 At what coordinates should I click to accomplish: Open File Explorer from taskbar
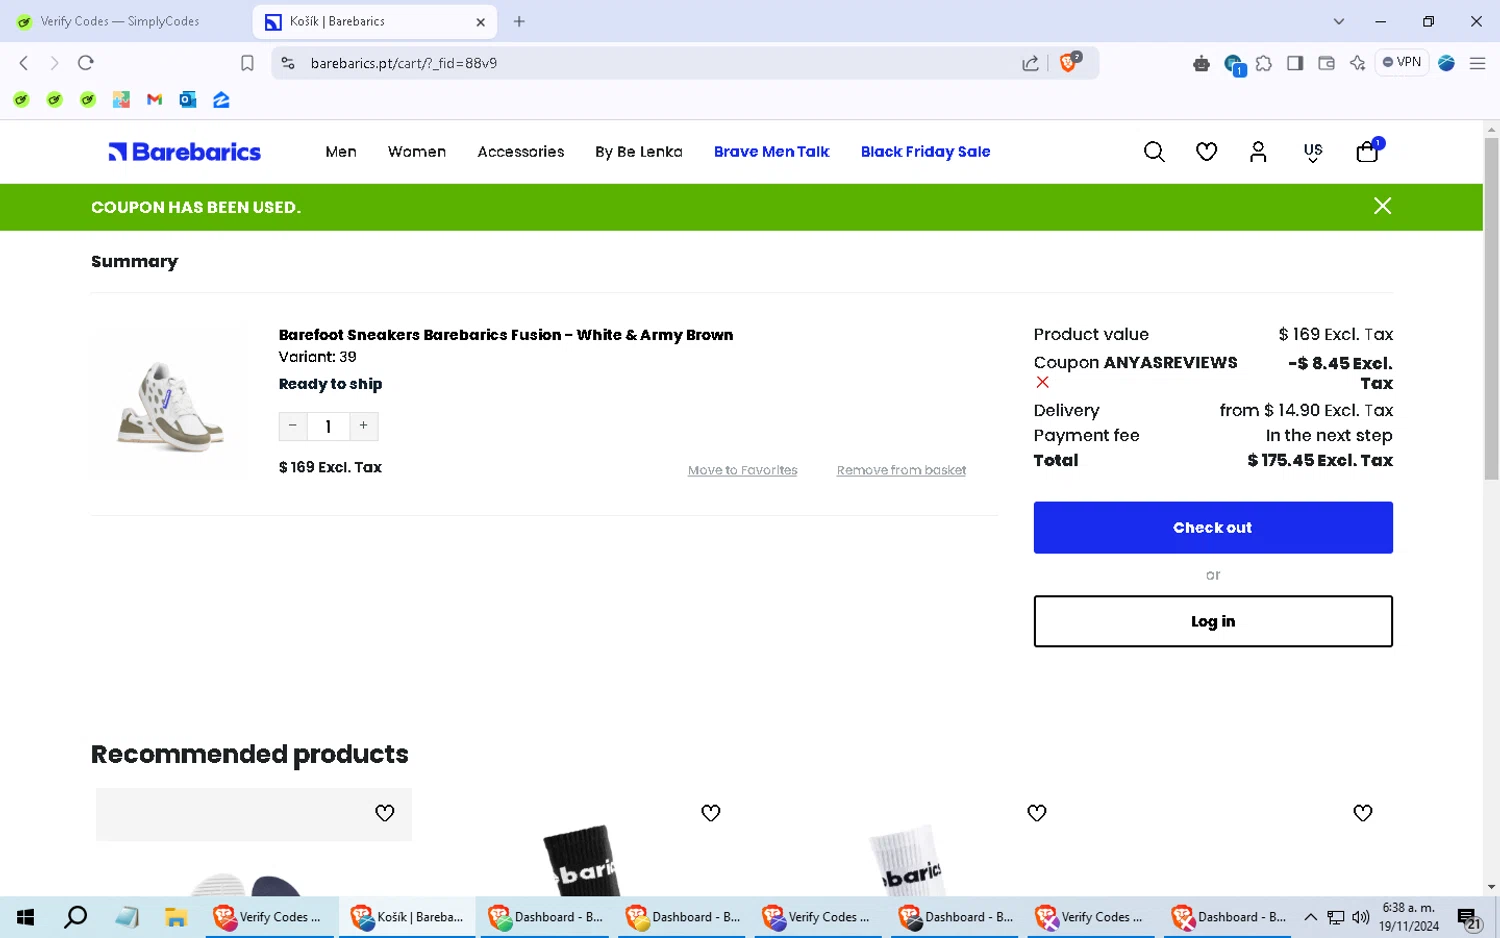point(176,917)
